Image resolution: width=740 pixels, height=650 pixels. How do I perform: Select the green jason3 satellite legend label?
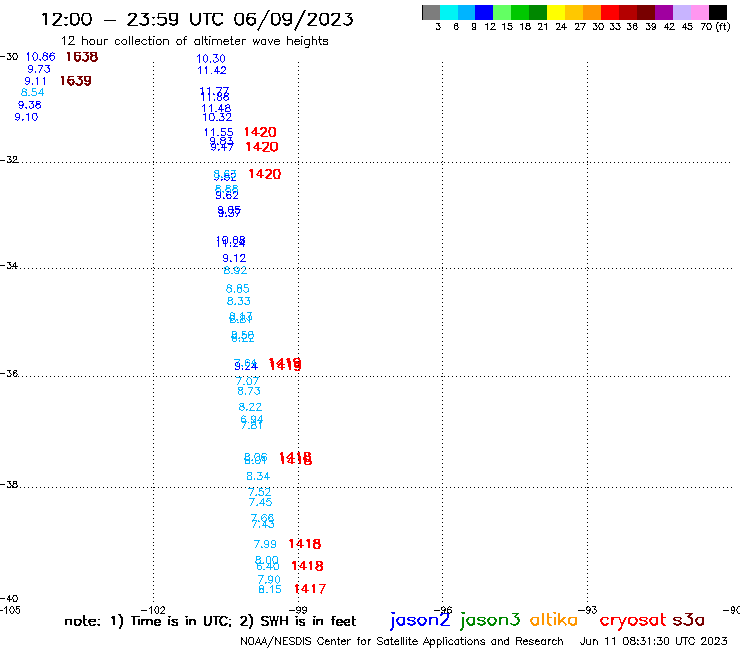coord(490,620)
